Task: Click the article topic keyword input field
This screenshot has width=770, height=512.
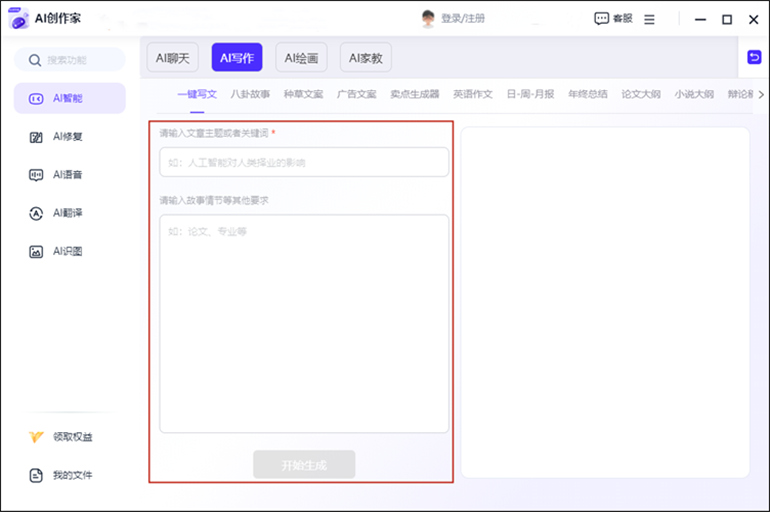Action: [304, 162]
